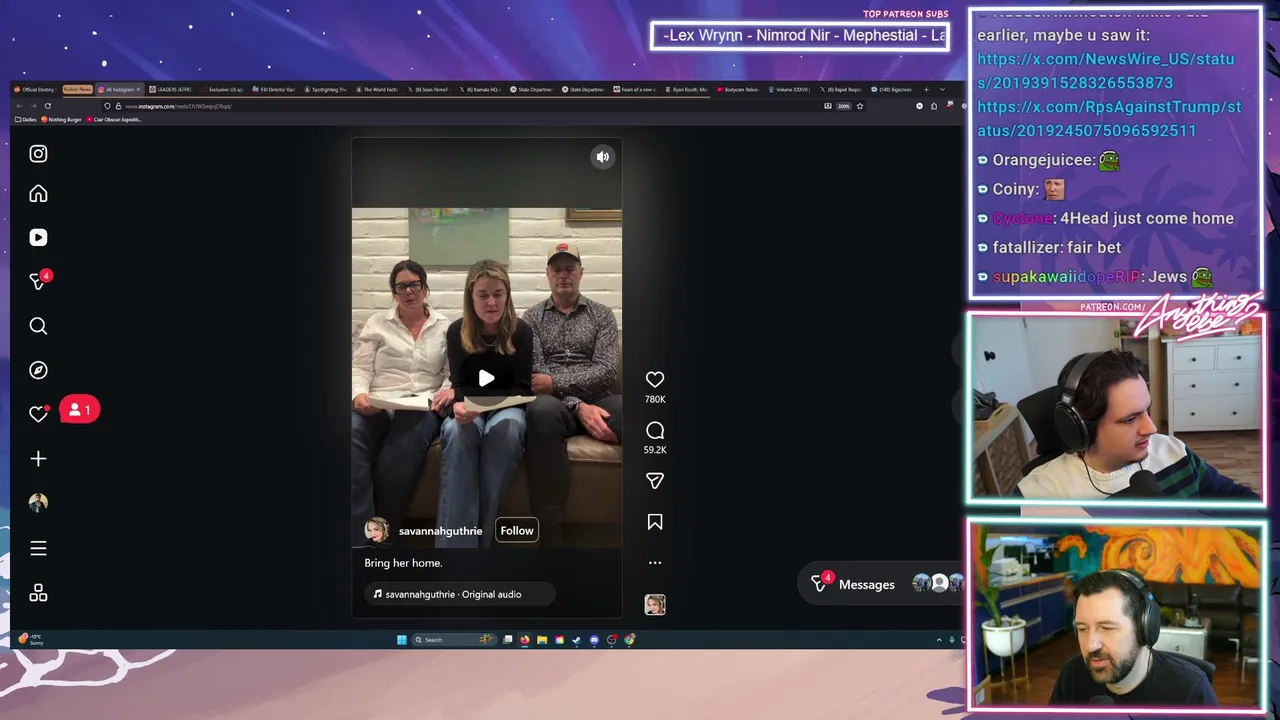
Task: Open audio thumbnail below reel actions
Action: coord(655,604)
